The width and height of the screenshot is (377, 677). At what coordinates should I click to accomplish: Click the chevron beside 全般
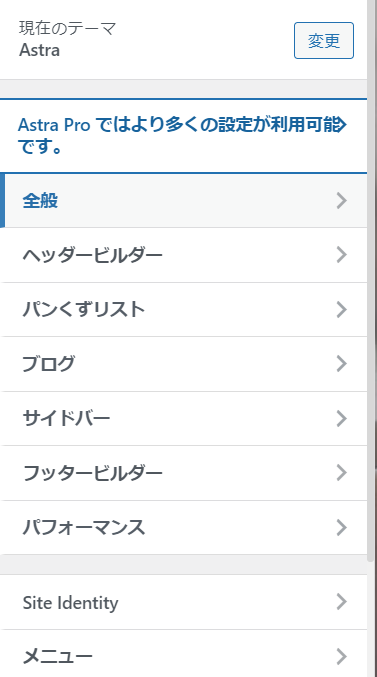pos(341,201)
